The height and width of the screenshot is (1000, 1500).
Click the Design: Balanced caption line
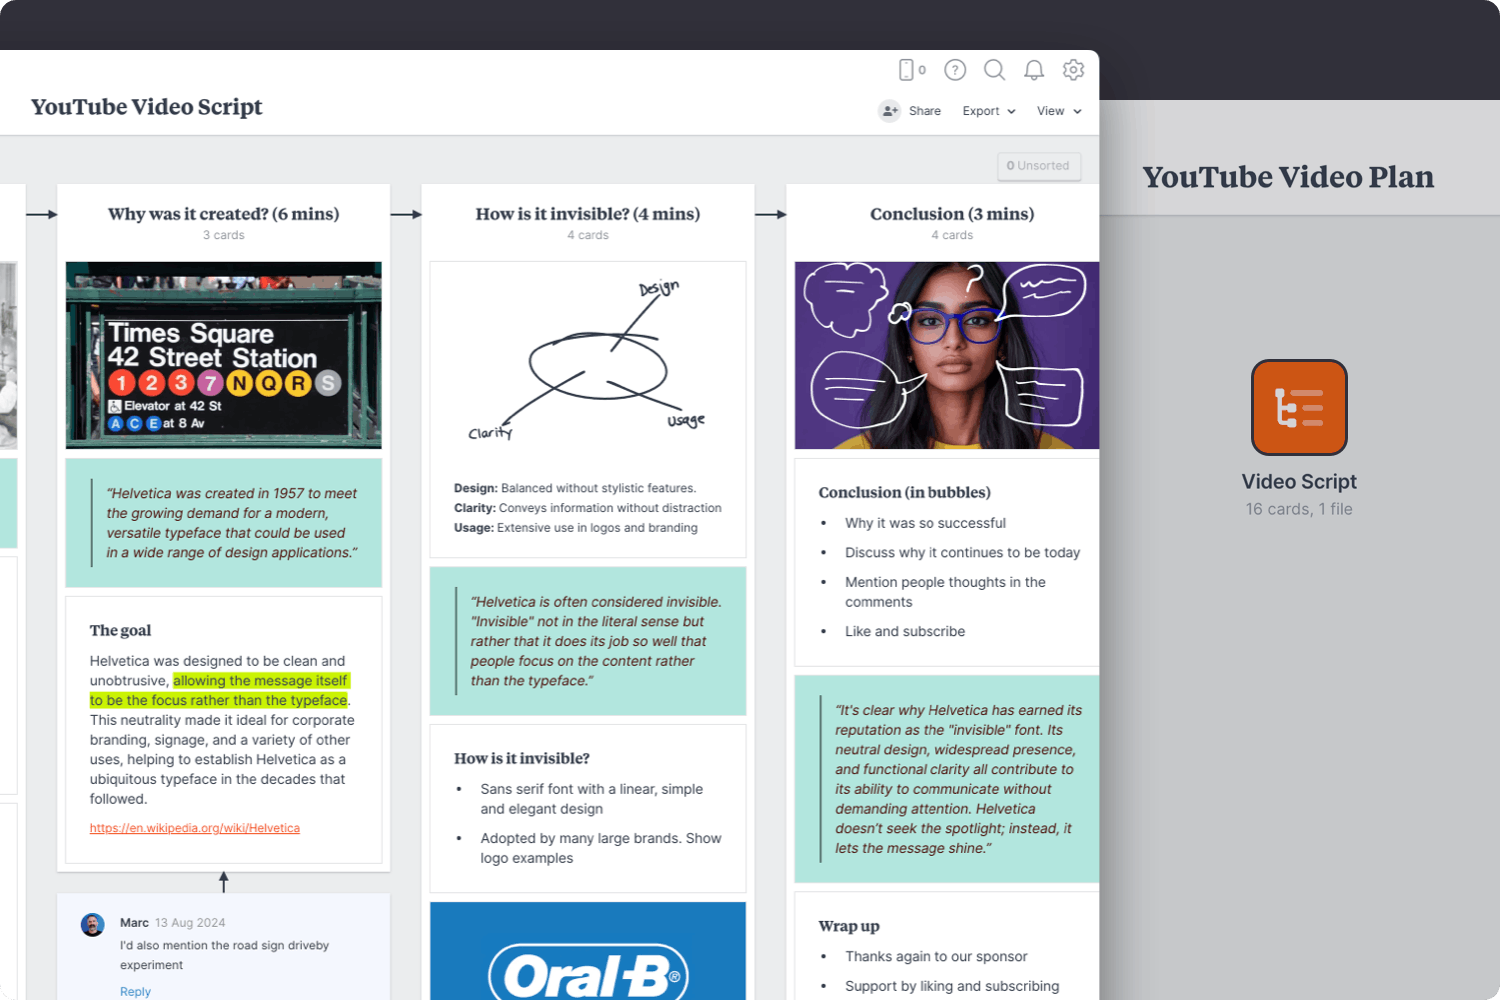pyautogui.click(x=575, y=489)
